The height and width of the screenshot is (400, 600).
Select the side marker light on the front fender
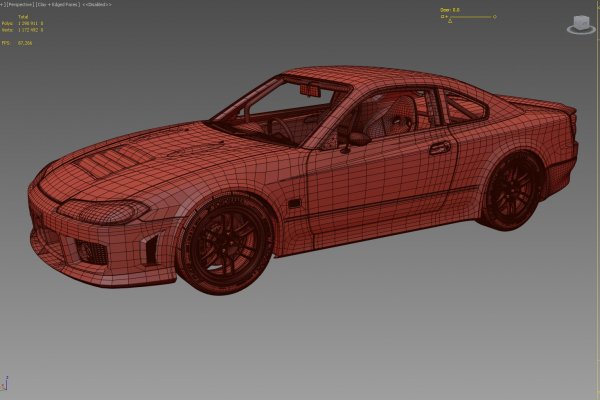coord(293,202)
